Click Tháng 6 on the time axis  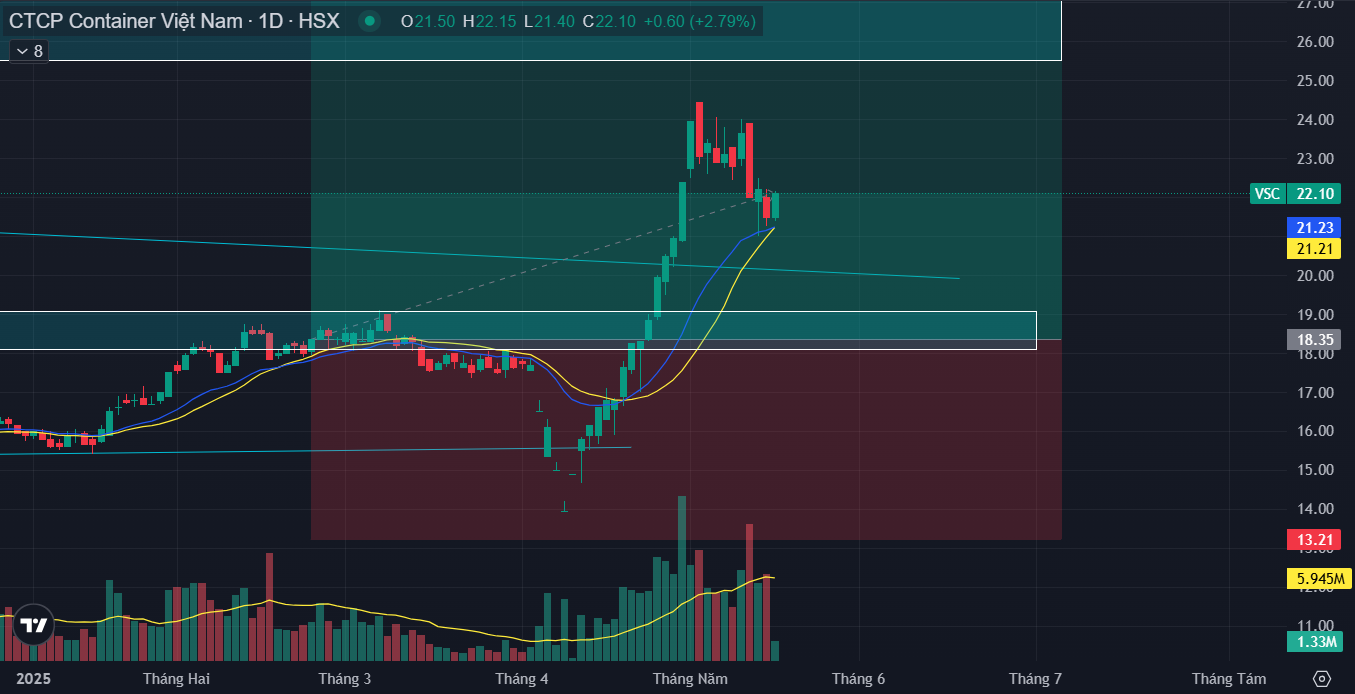point(859,679)
